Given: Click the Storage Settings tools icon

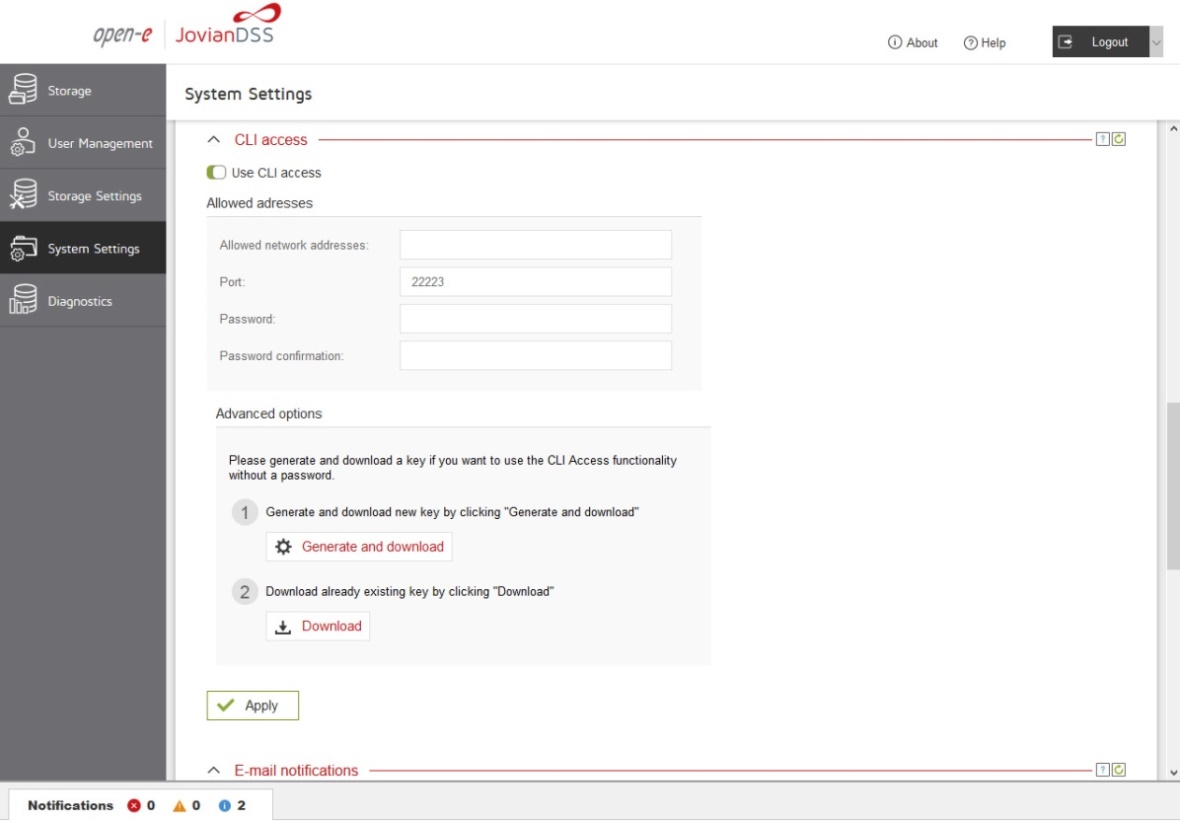Looking at the screenshot, I should click(23, 194).
